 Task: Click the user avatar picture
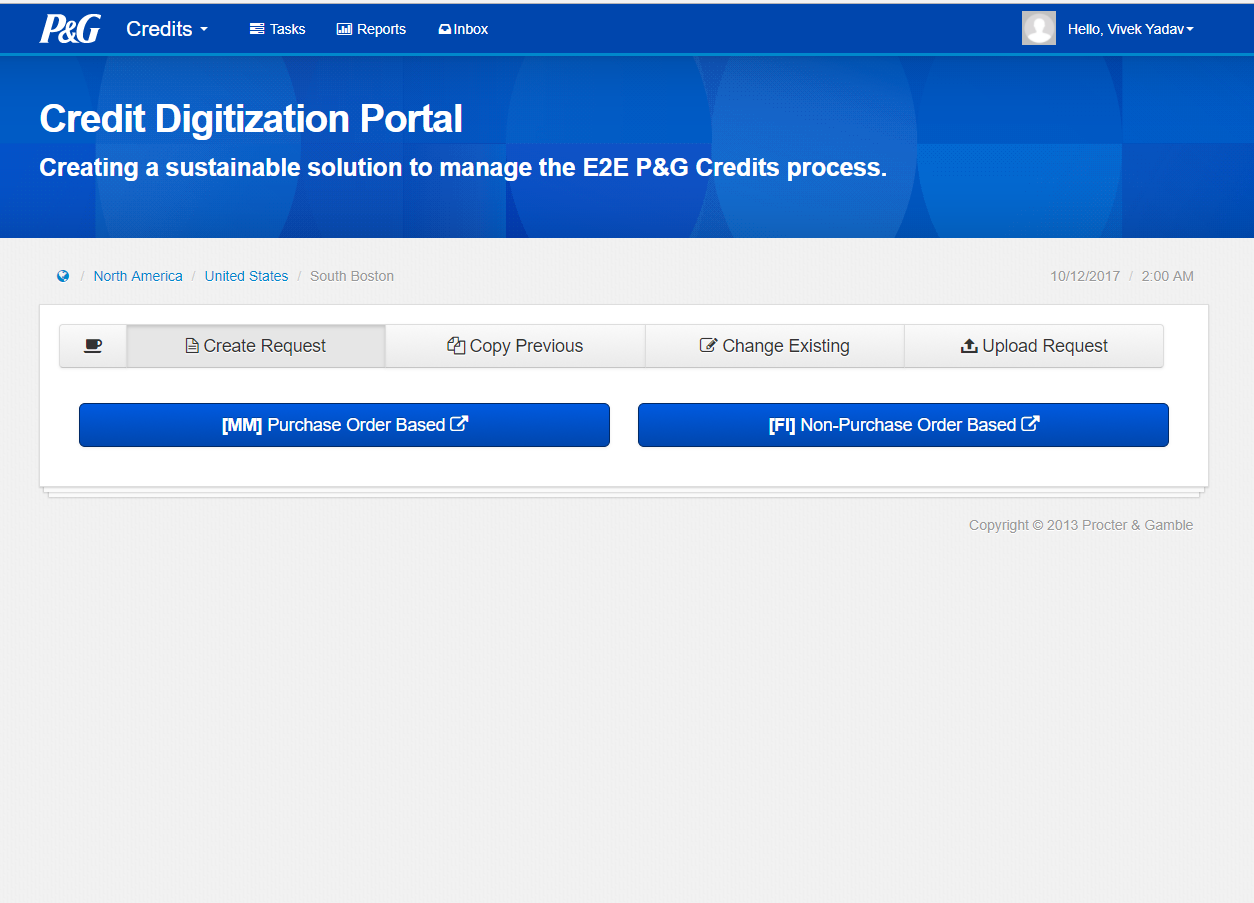[x=1039, y=28]
